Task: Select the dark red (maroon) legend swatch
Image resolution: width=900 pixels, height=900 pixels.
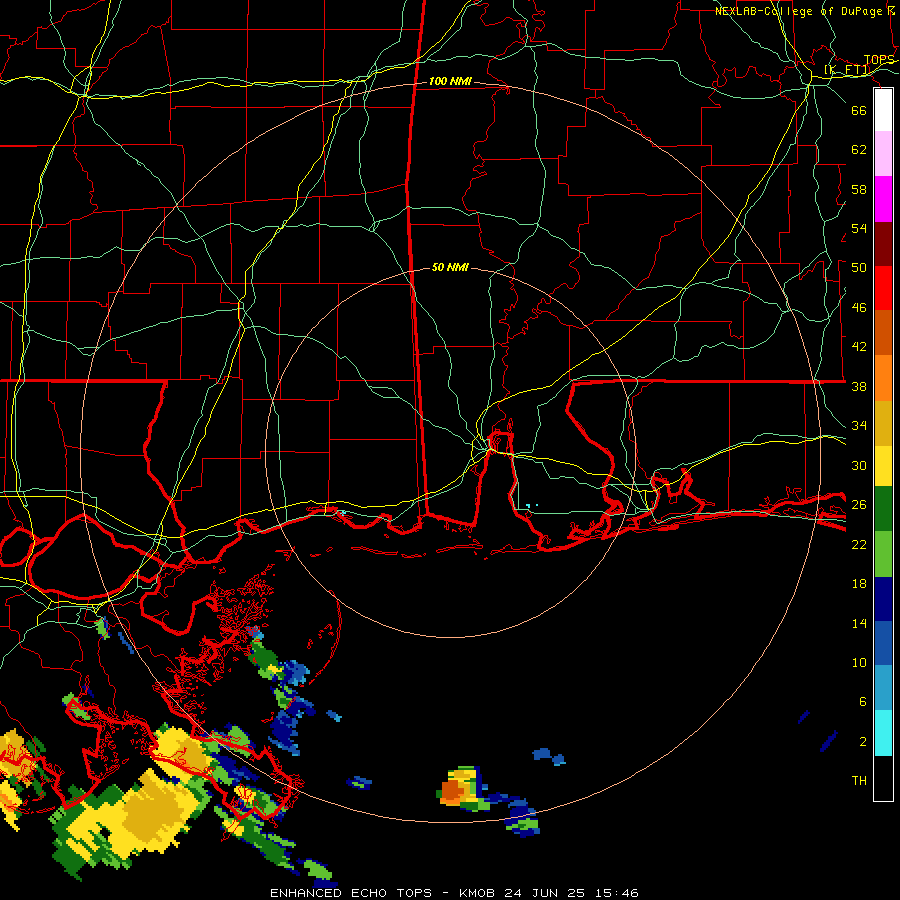Action: 883,244
